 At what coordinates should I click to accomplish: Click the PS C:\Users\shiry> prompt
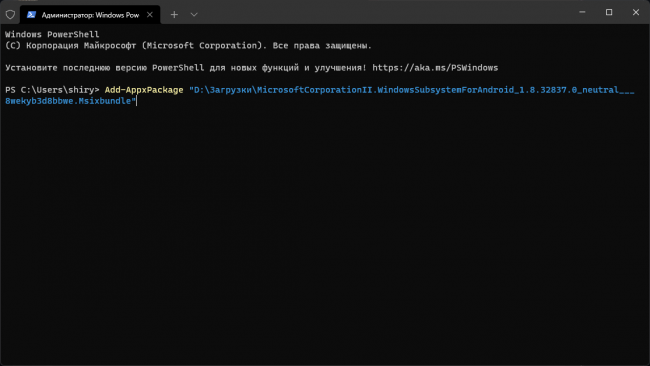click(52, 90)
